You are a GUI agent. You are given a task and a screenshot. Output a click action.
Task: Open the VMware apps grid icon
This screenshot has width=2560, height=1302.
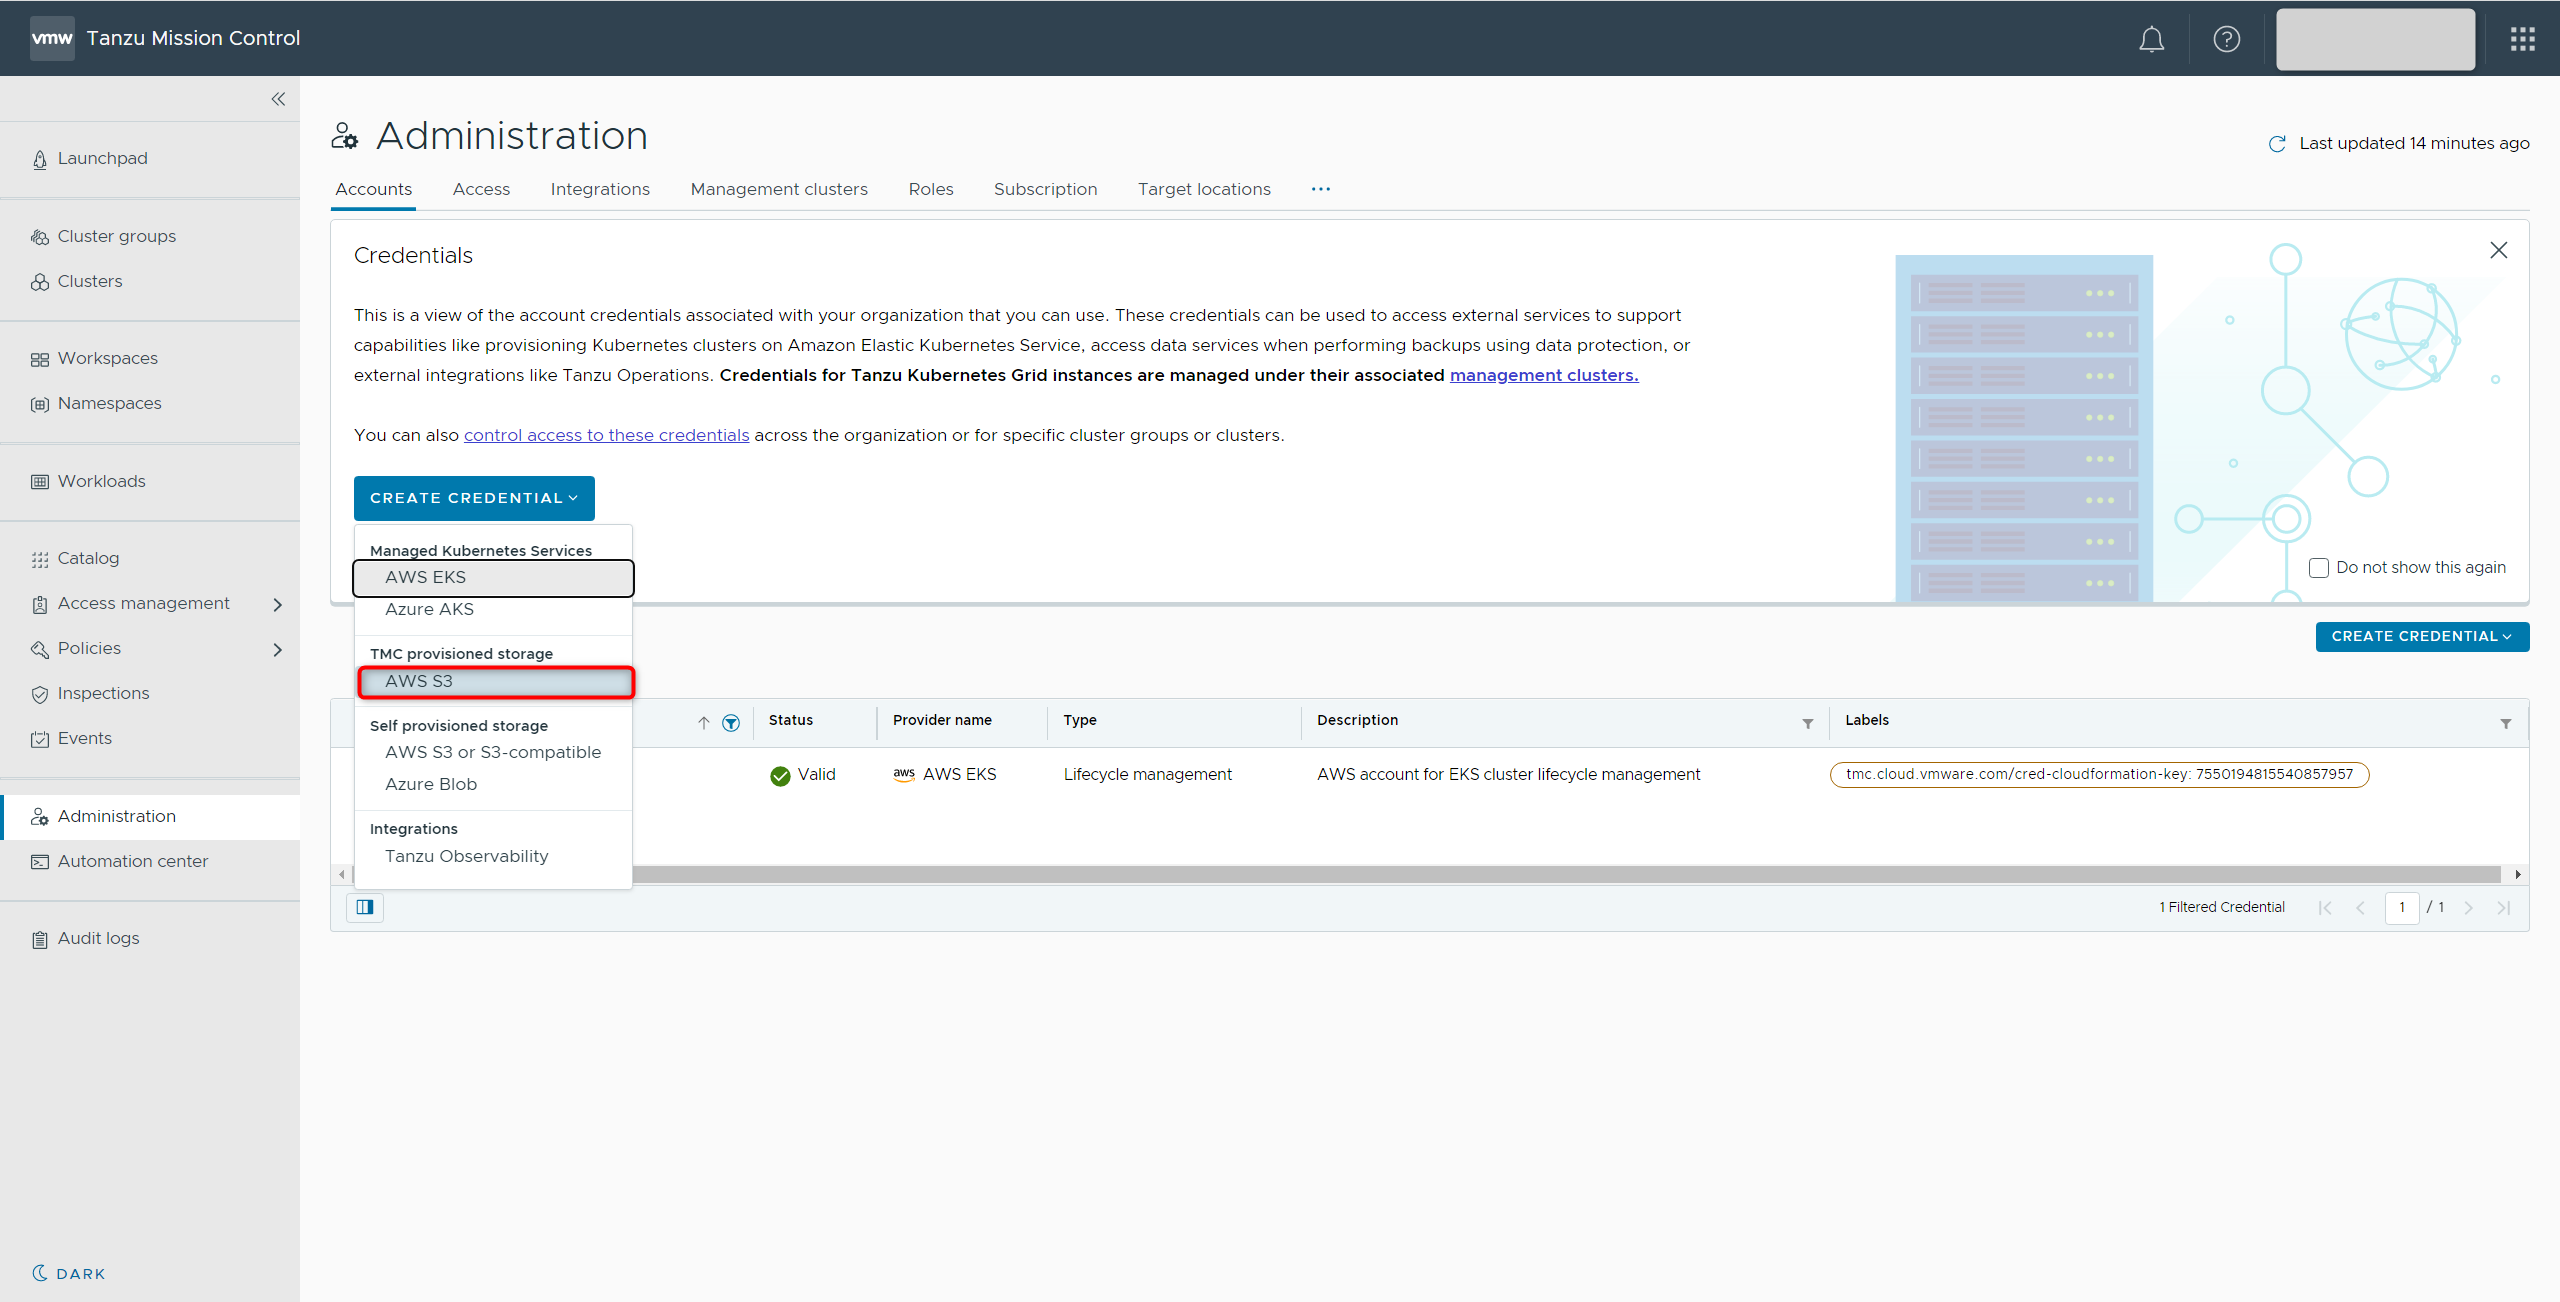point(2522,39)
